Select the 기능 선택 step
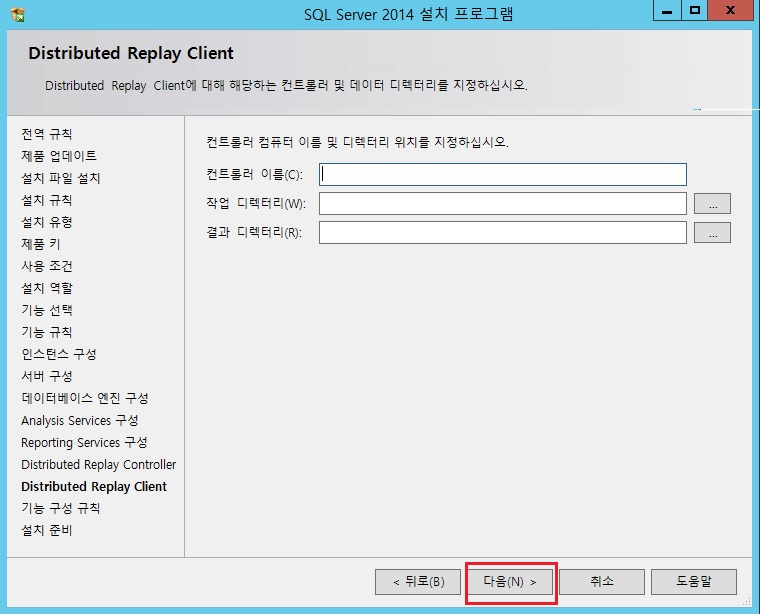 click(x=47, y=310)
